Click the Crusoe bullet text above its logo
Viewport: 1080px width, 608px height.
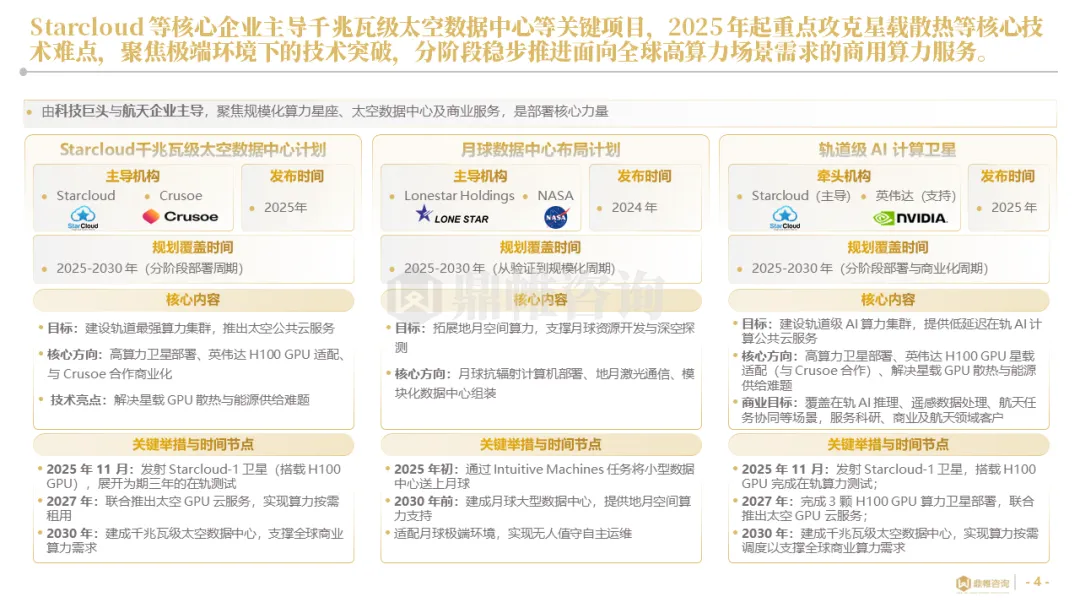(x=180, y=196)
